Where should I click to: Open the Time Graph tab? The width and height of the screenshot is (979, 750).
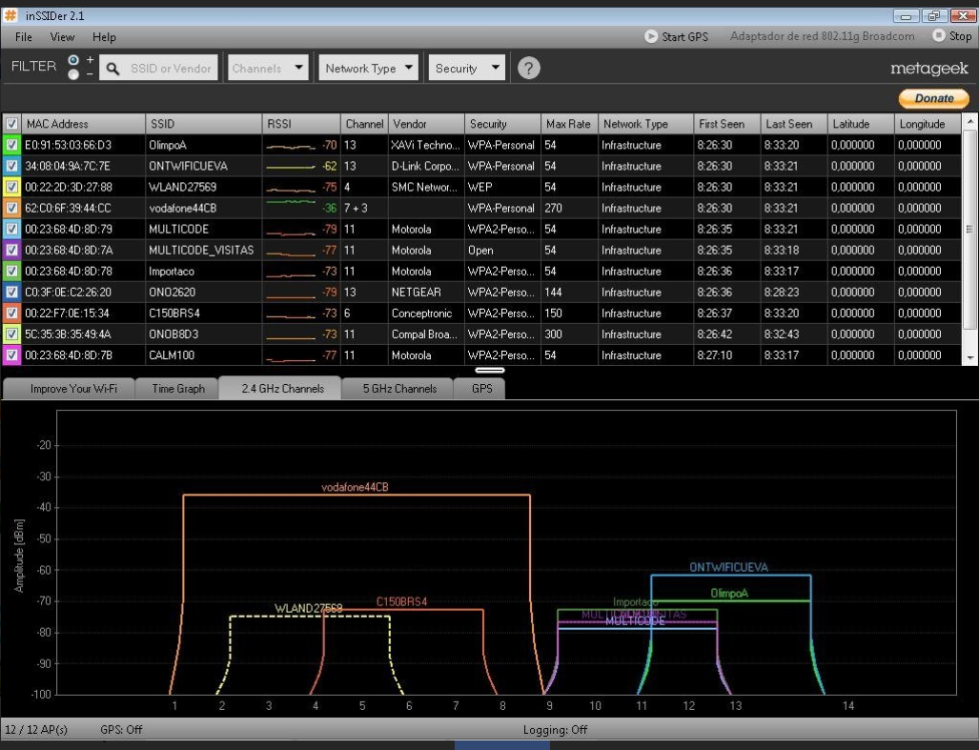[x=178, y=389]
